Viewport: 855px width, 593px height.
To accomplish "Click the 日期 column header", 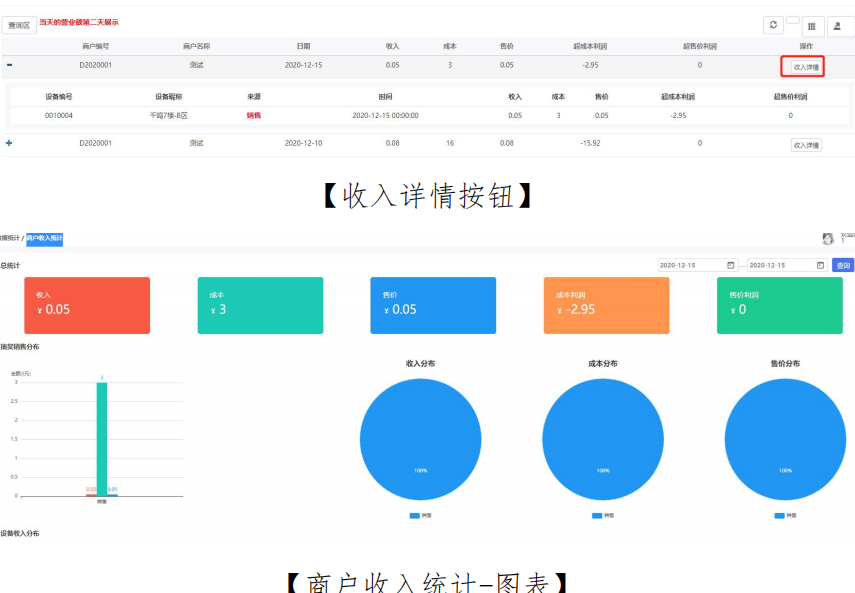I will coord(303,46).
